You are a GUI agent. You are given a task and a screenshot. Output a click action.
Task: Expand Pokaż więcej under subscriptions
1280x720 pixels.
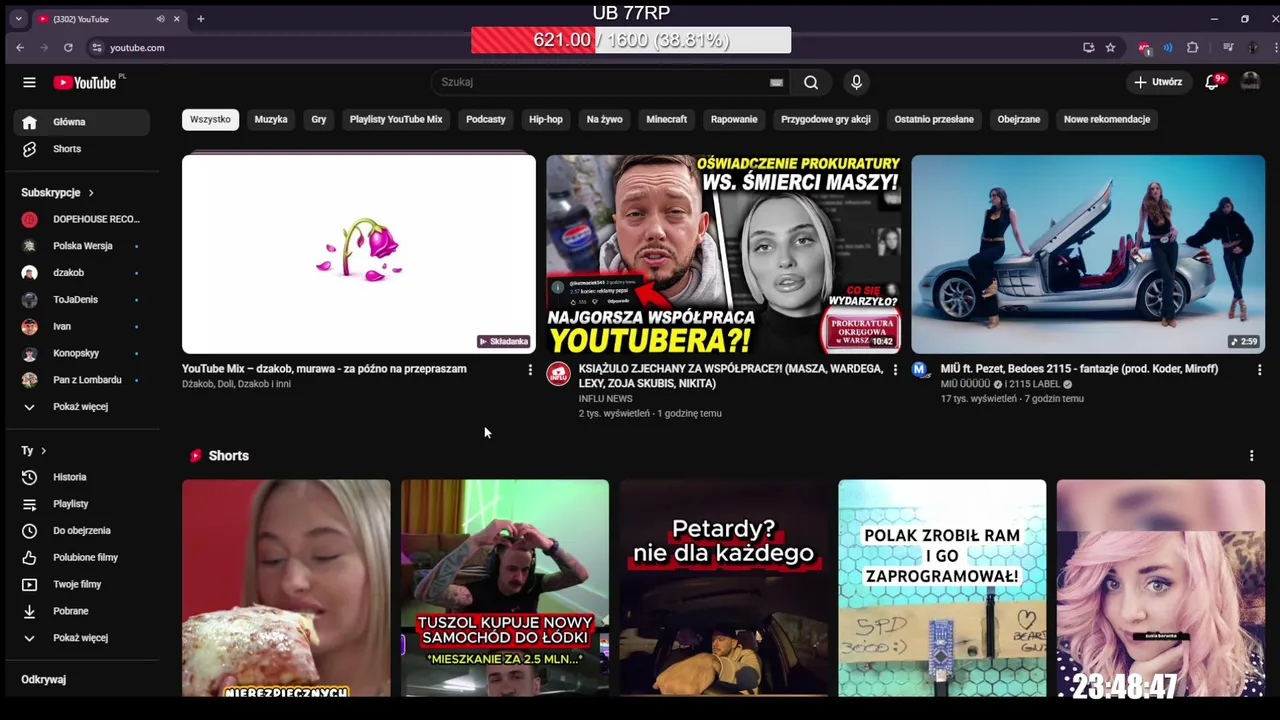(82, 407)
